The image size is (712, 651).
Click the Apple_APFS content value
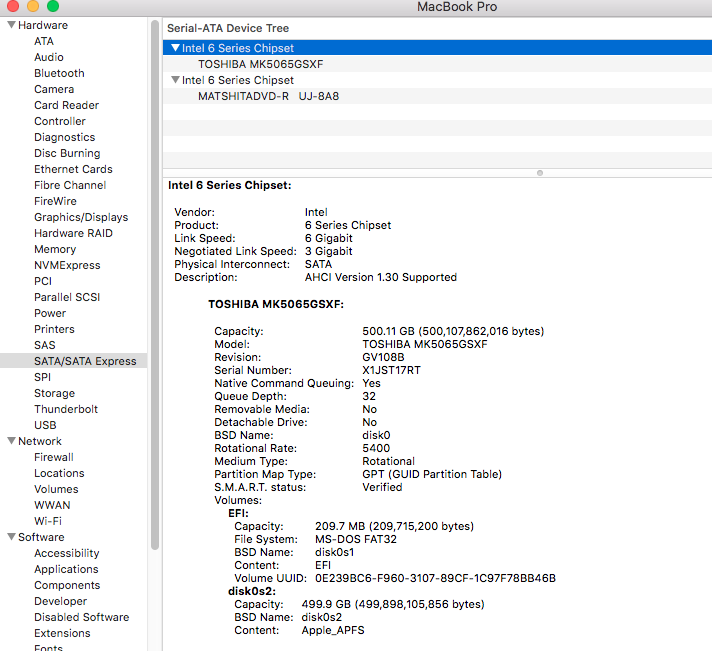click(x=333, y=630)
